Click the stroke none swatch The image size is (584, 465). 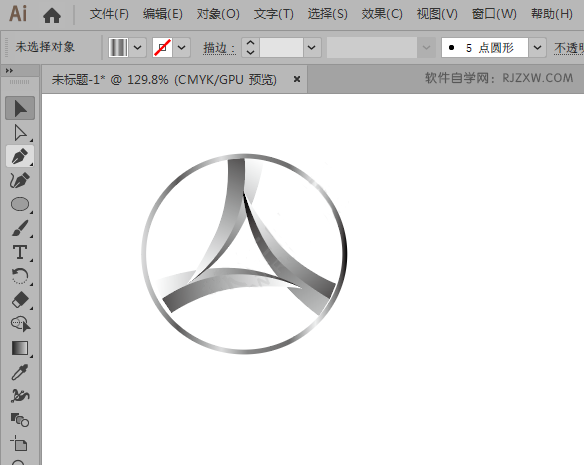coord(162,47)
